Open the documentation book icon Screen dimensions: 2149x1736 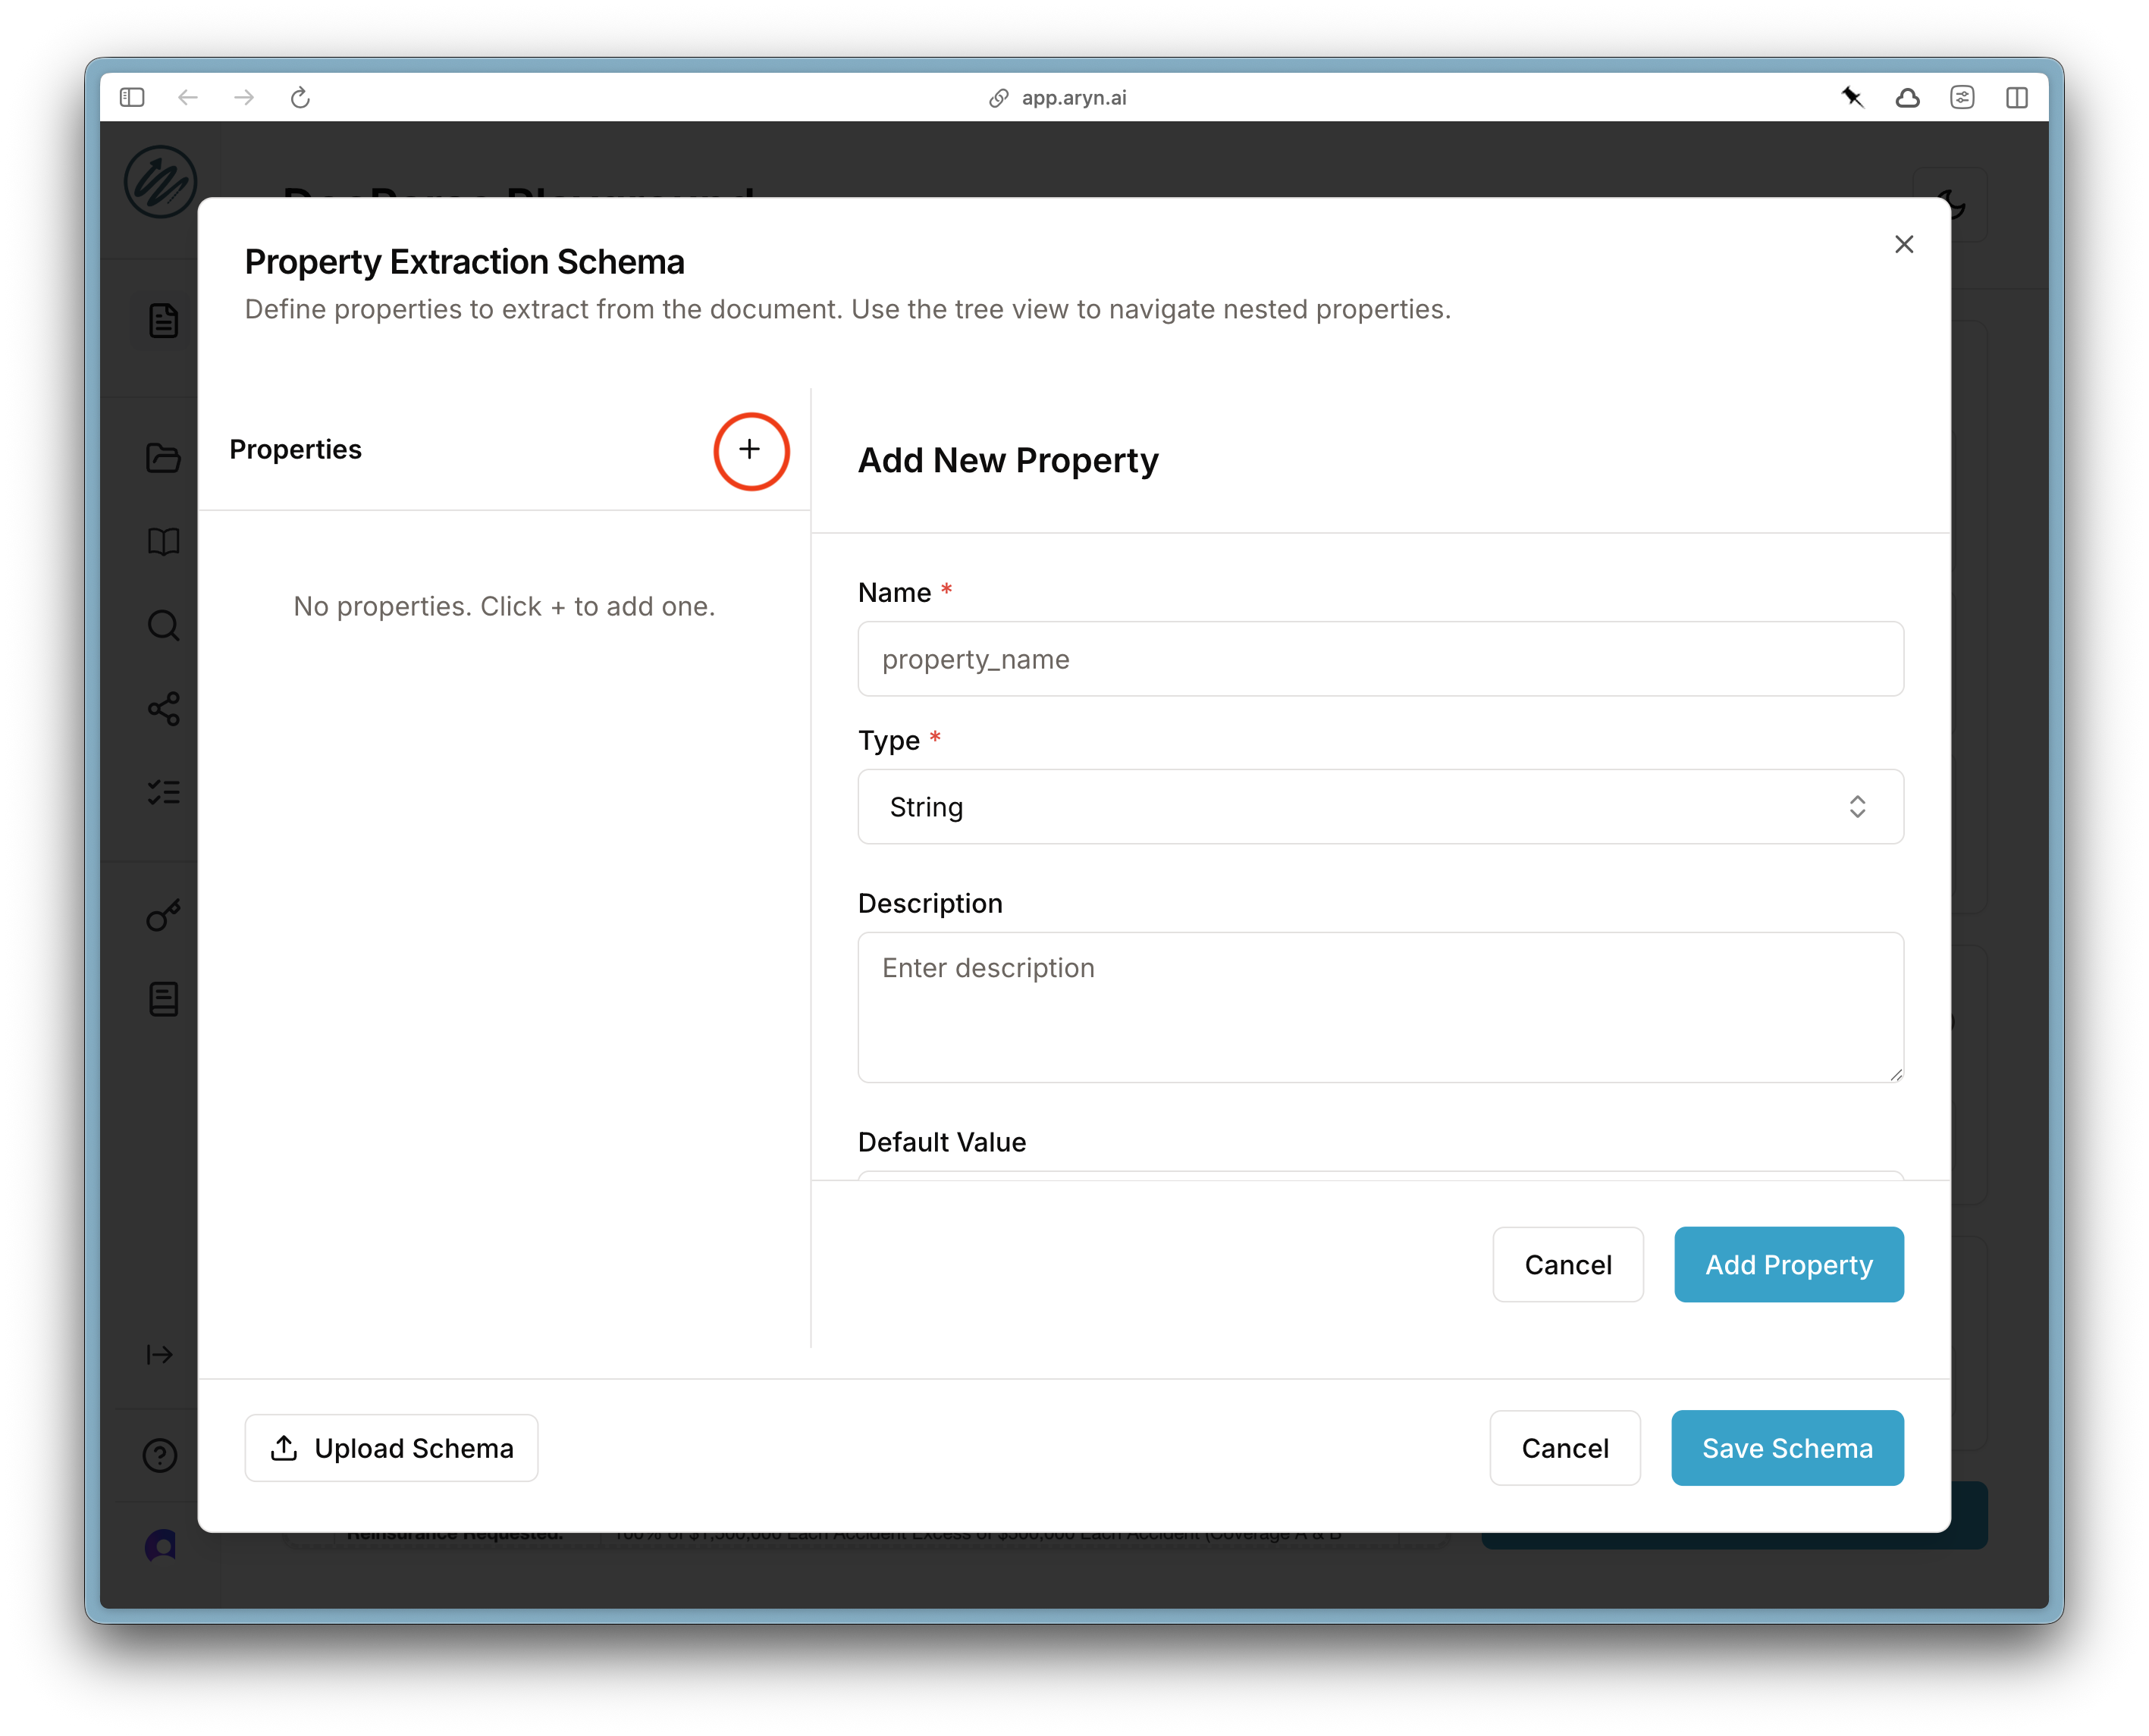pos(163,543)
